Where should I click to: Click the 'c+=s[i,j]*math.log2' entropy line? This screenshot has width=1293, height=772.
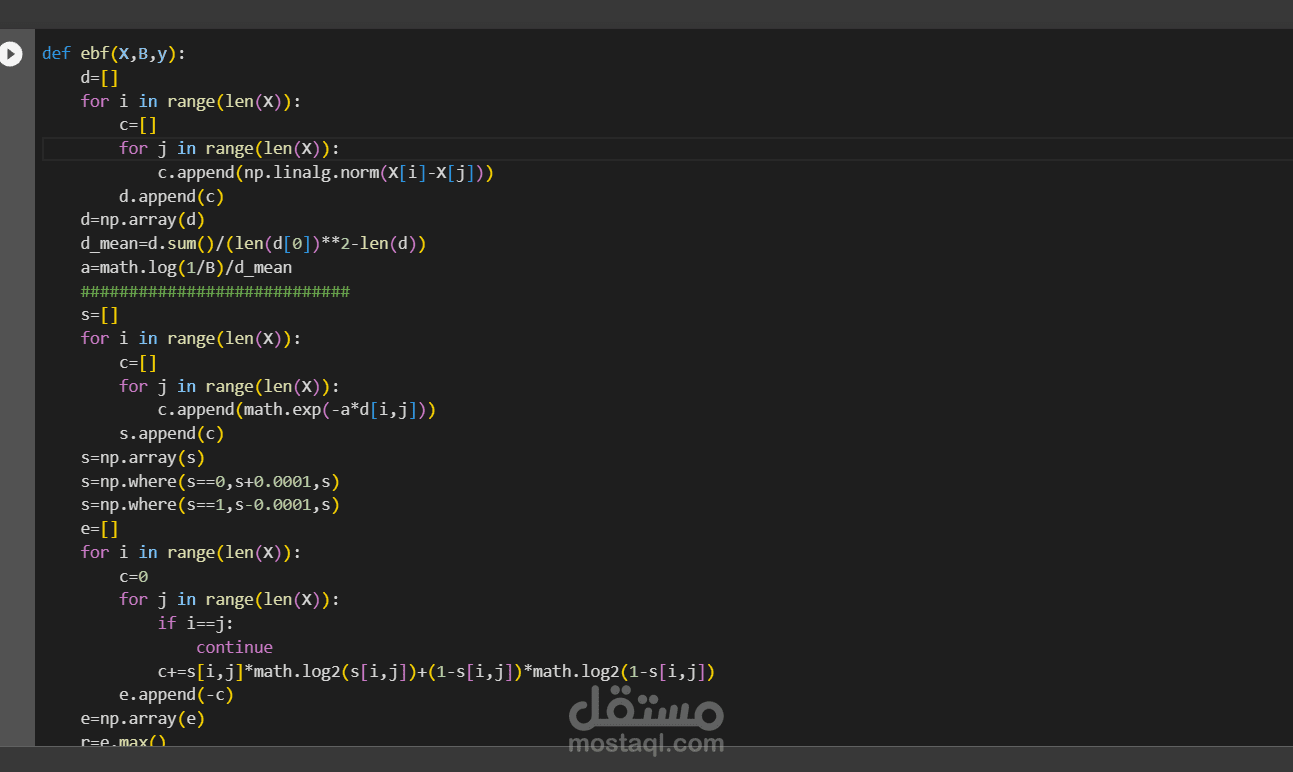[436, 671]
